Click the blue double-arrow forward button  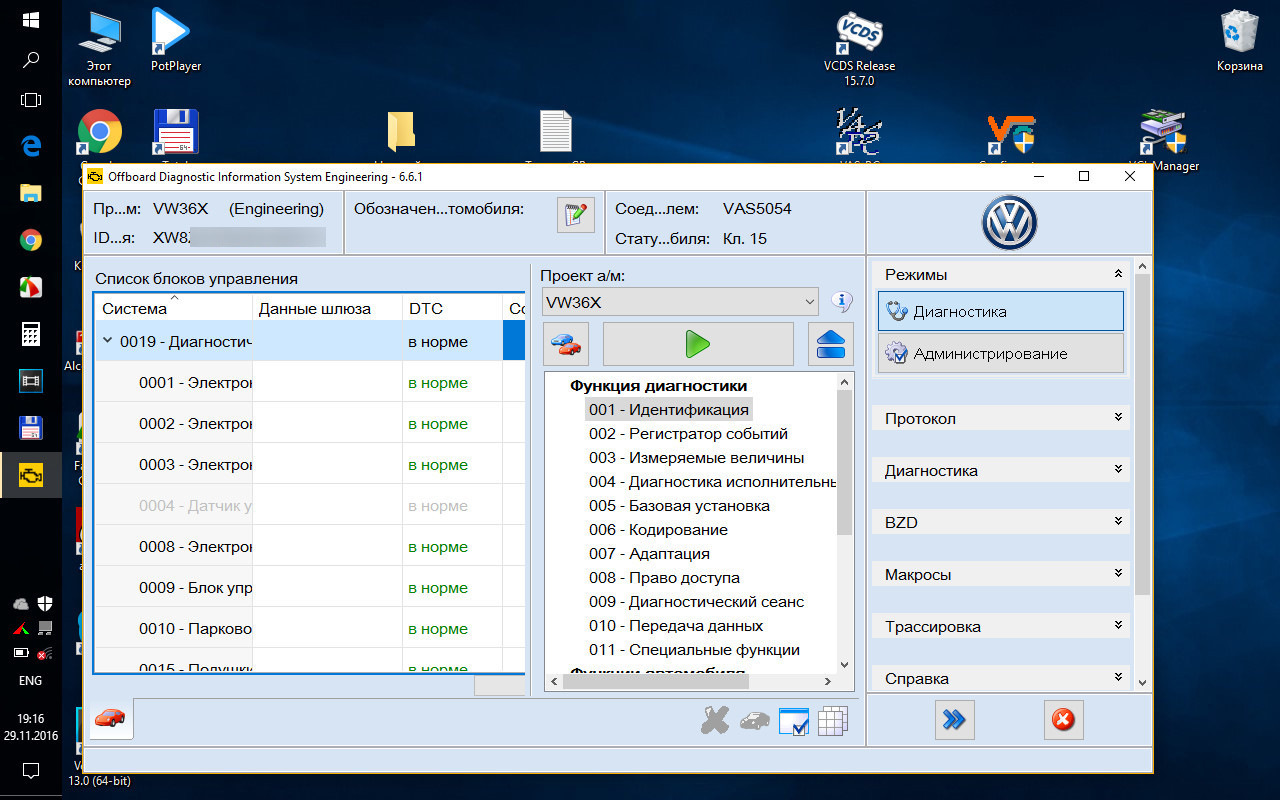[954, 720]
